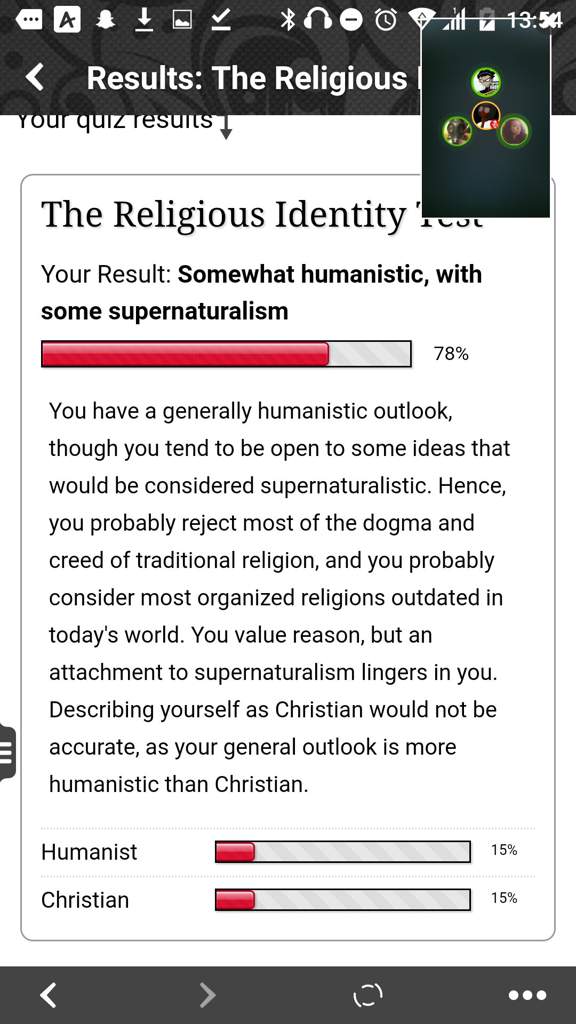Tap the Humanist 15% score bar

point(343,852)
